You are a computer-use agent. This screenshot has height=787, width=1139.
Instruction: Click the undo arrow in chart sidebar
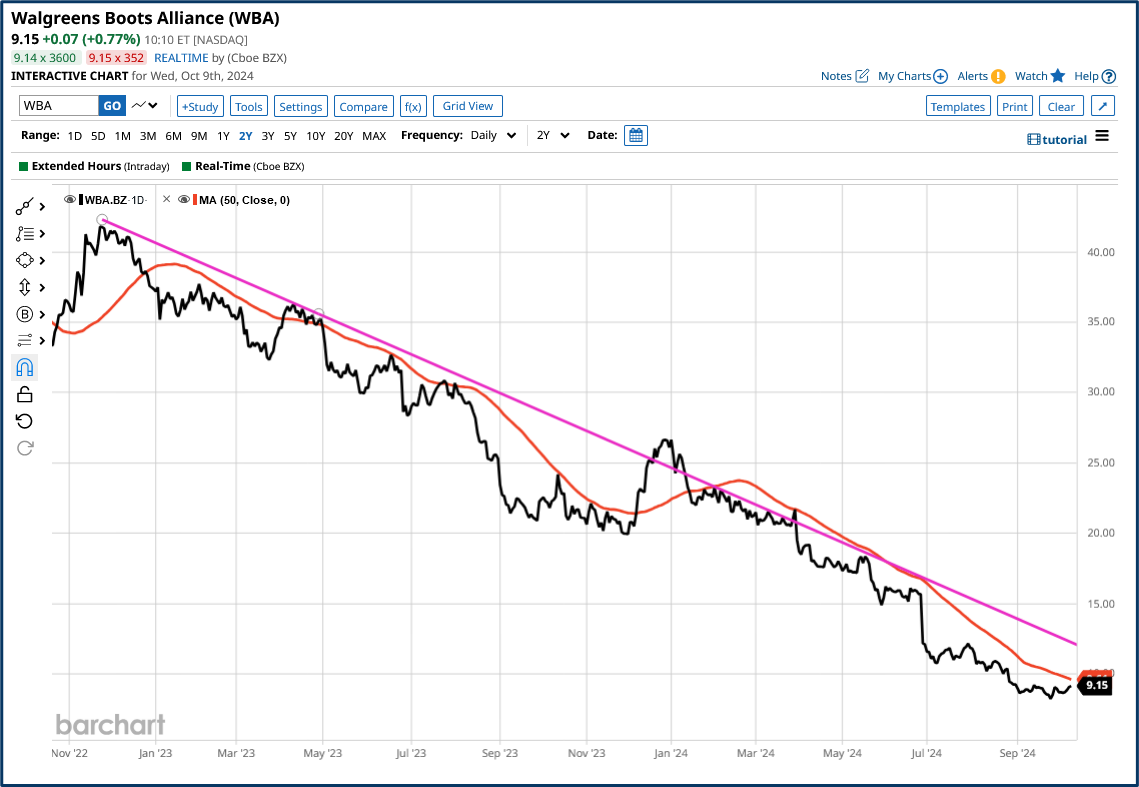[25, 421]
